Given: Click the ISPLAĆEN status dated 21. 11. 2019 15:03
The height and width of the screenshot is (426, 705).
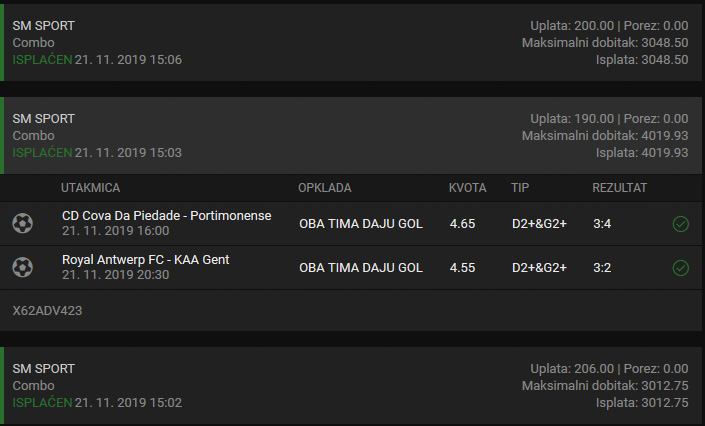Looking at the screenshot, I should tap(42, 153).
